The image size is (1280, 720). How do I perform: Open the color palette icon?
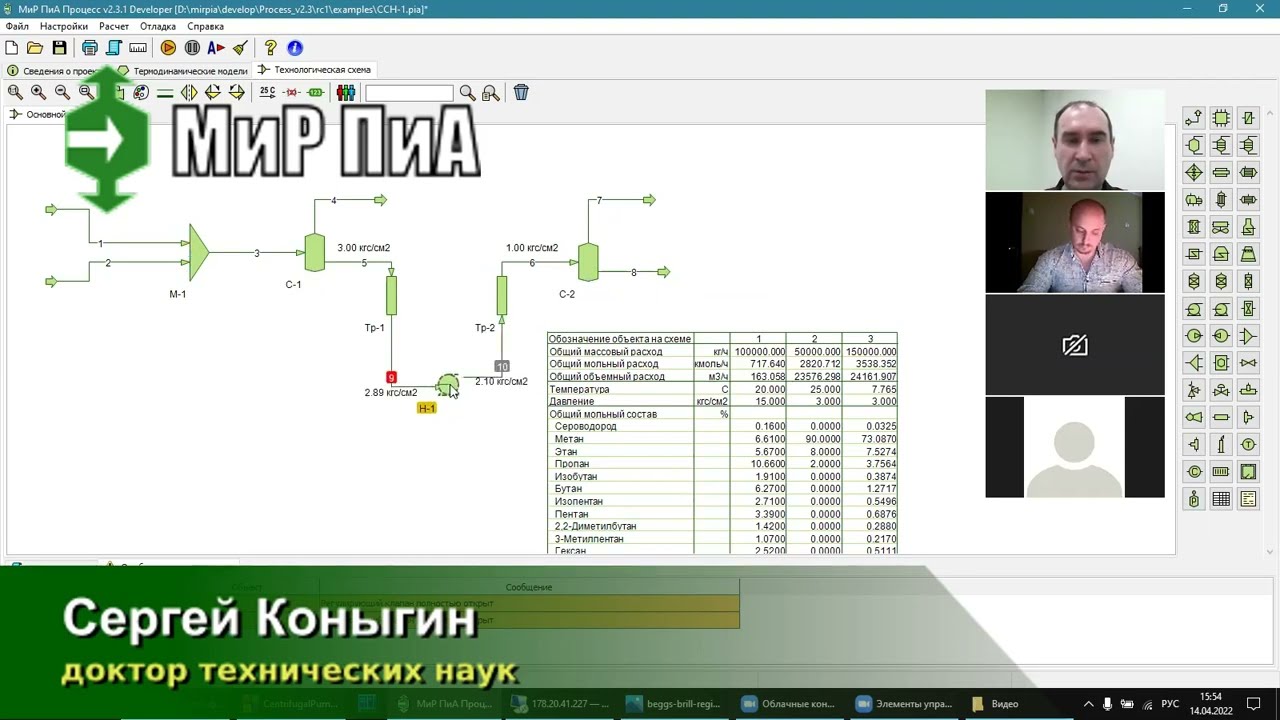pos(141,92)
